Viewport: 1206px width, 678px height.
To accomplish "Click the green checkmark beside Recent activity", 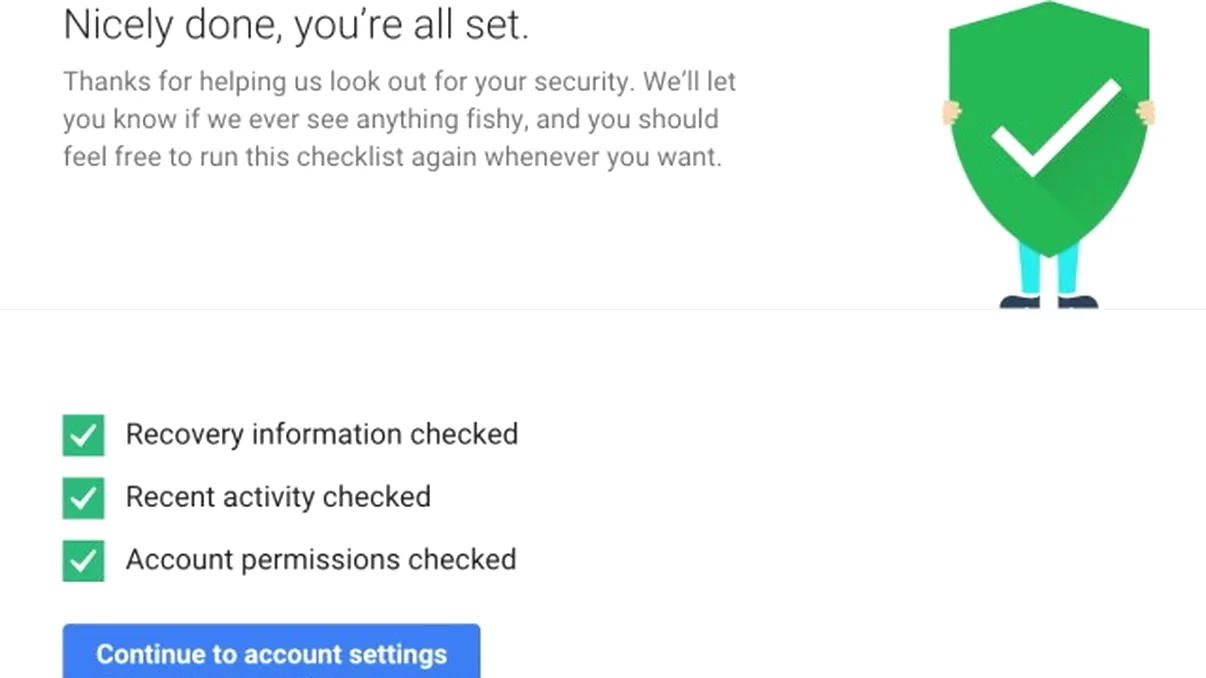I will 84,498.
